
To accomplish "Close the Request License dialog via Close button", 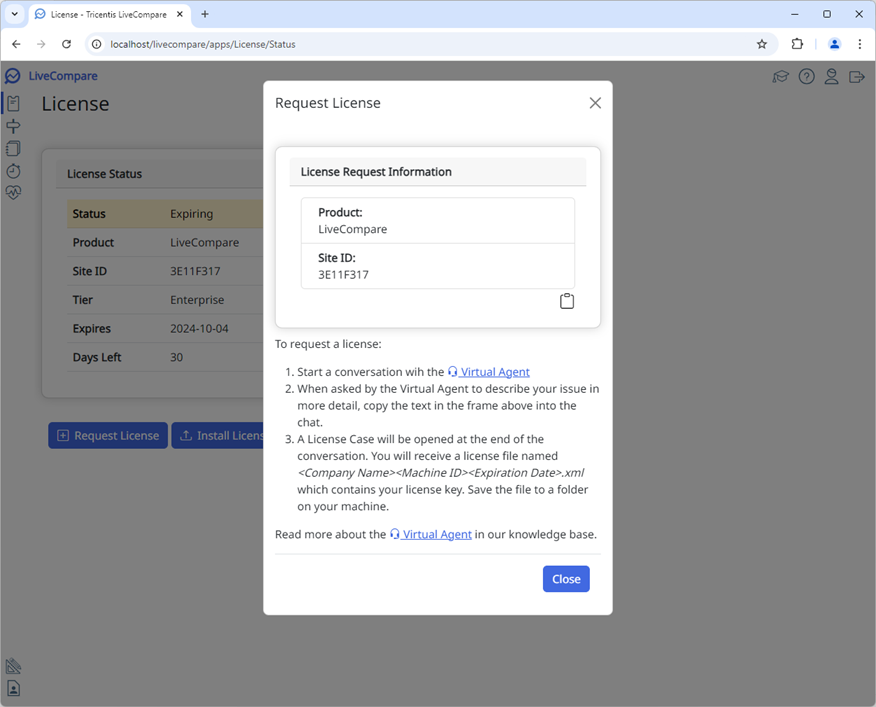I will (x=566, y=578).
